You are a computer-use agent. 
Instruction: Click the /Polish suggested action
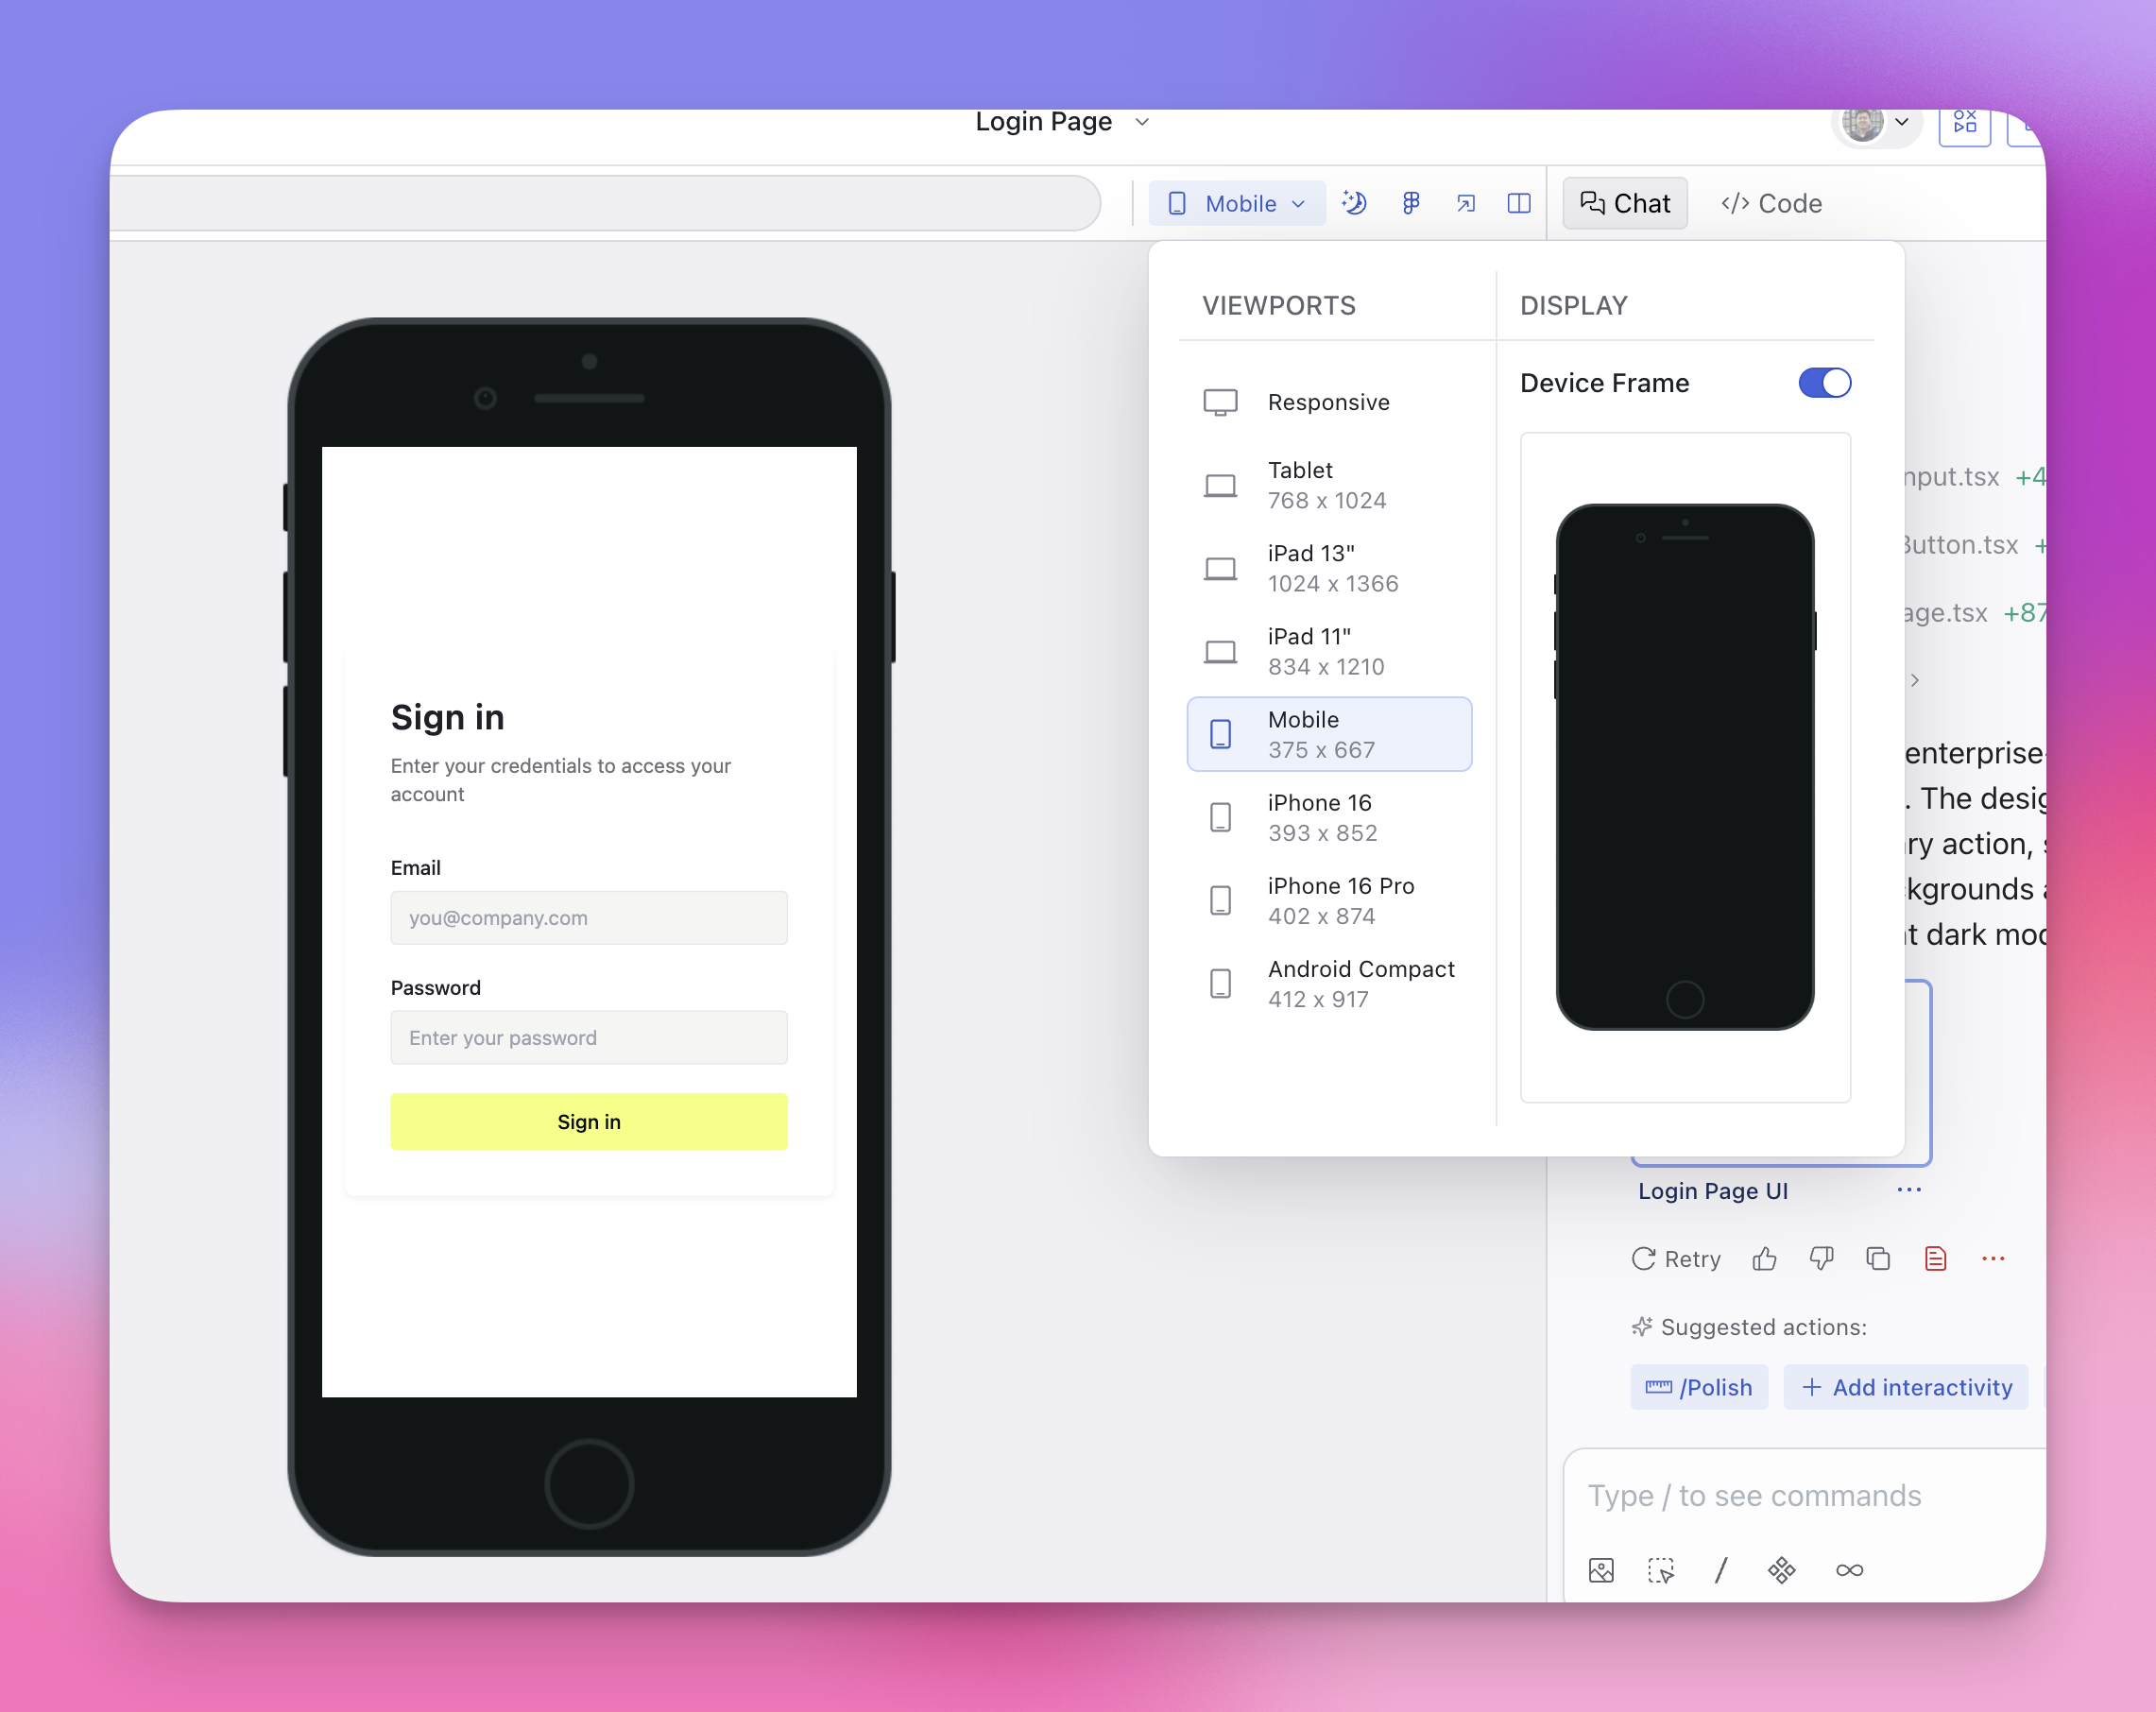1698,1387
